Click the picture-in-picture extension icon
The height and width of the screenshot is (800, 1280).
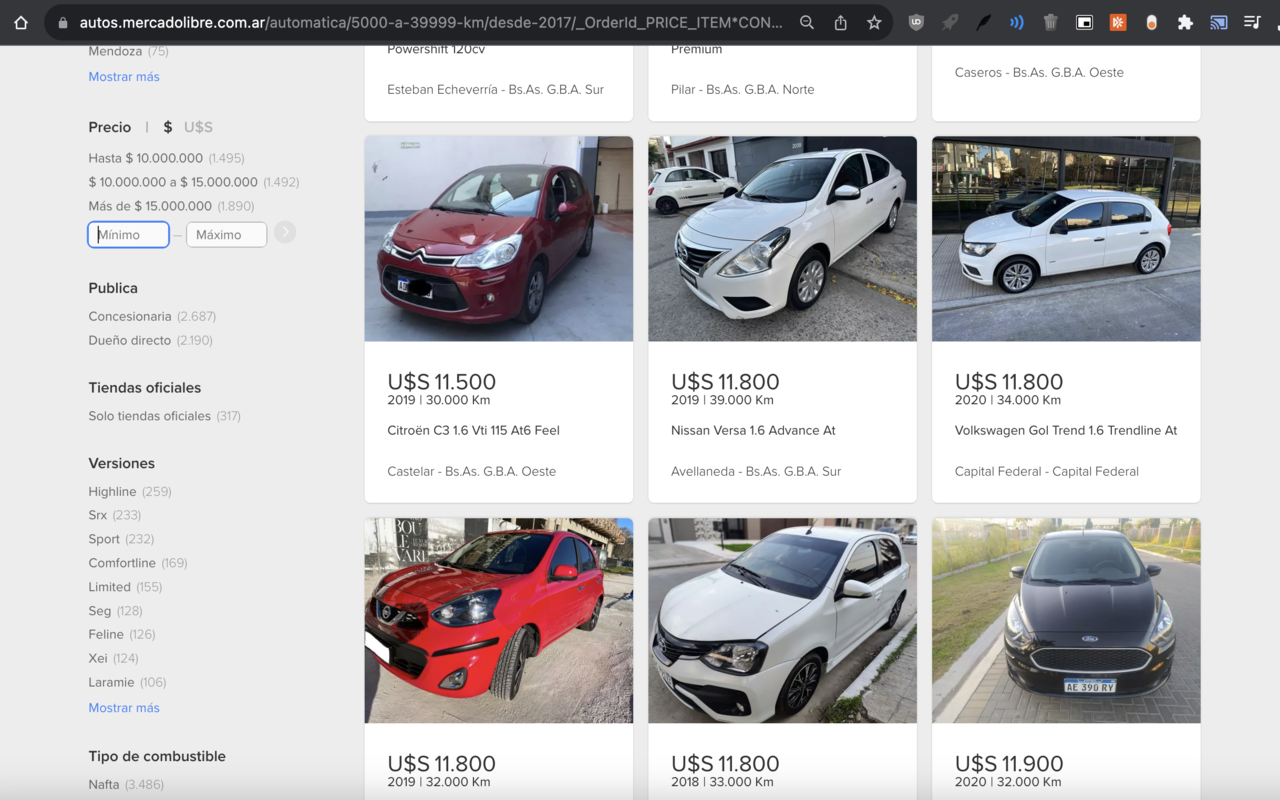coord(1084,22)
